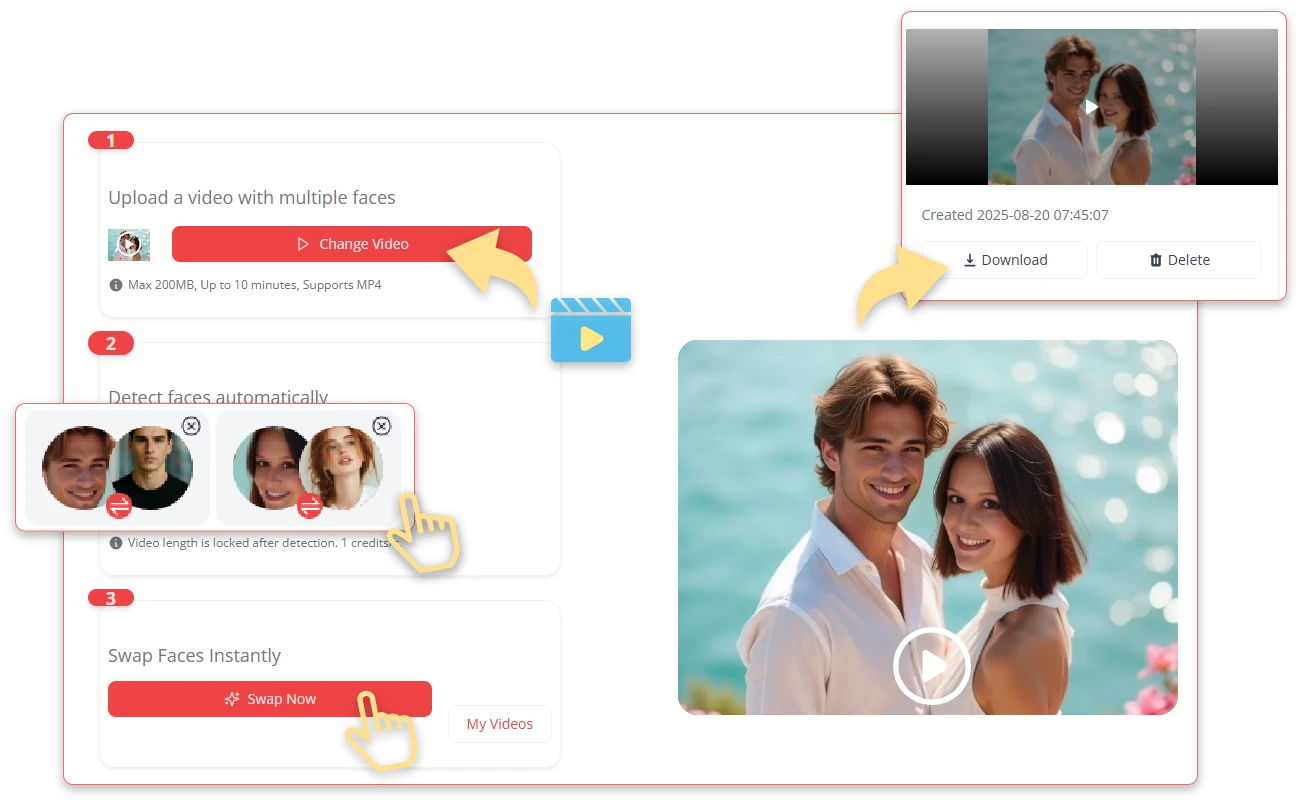Click the Change Video button
The width and height of the screenshot is (1302, 804).
click(x=351, y=244)
